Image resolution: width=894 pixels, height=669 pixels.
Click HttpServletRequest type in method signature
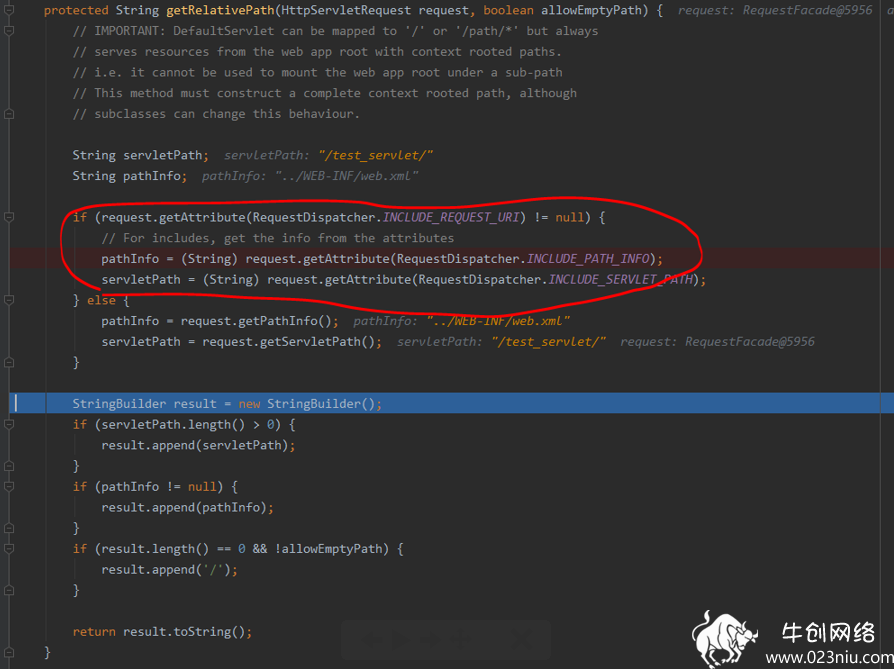(x=346, y=10)
